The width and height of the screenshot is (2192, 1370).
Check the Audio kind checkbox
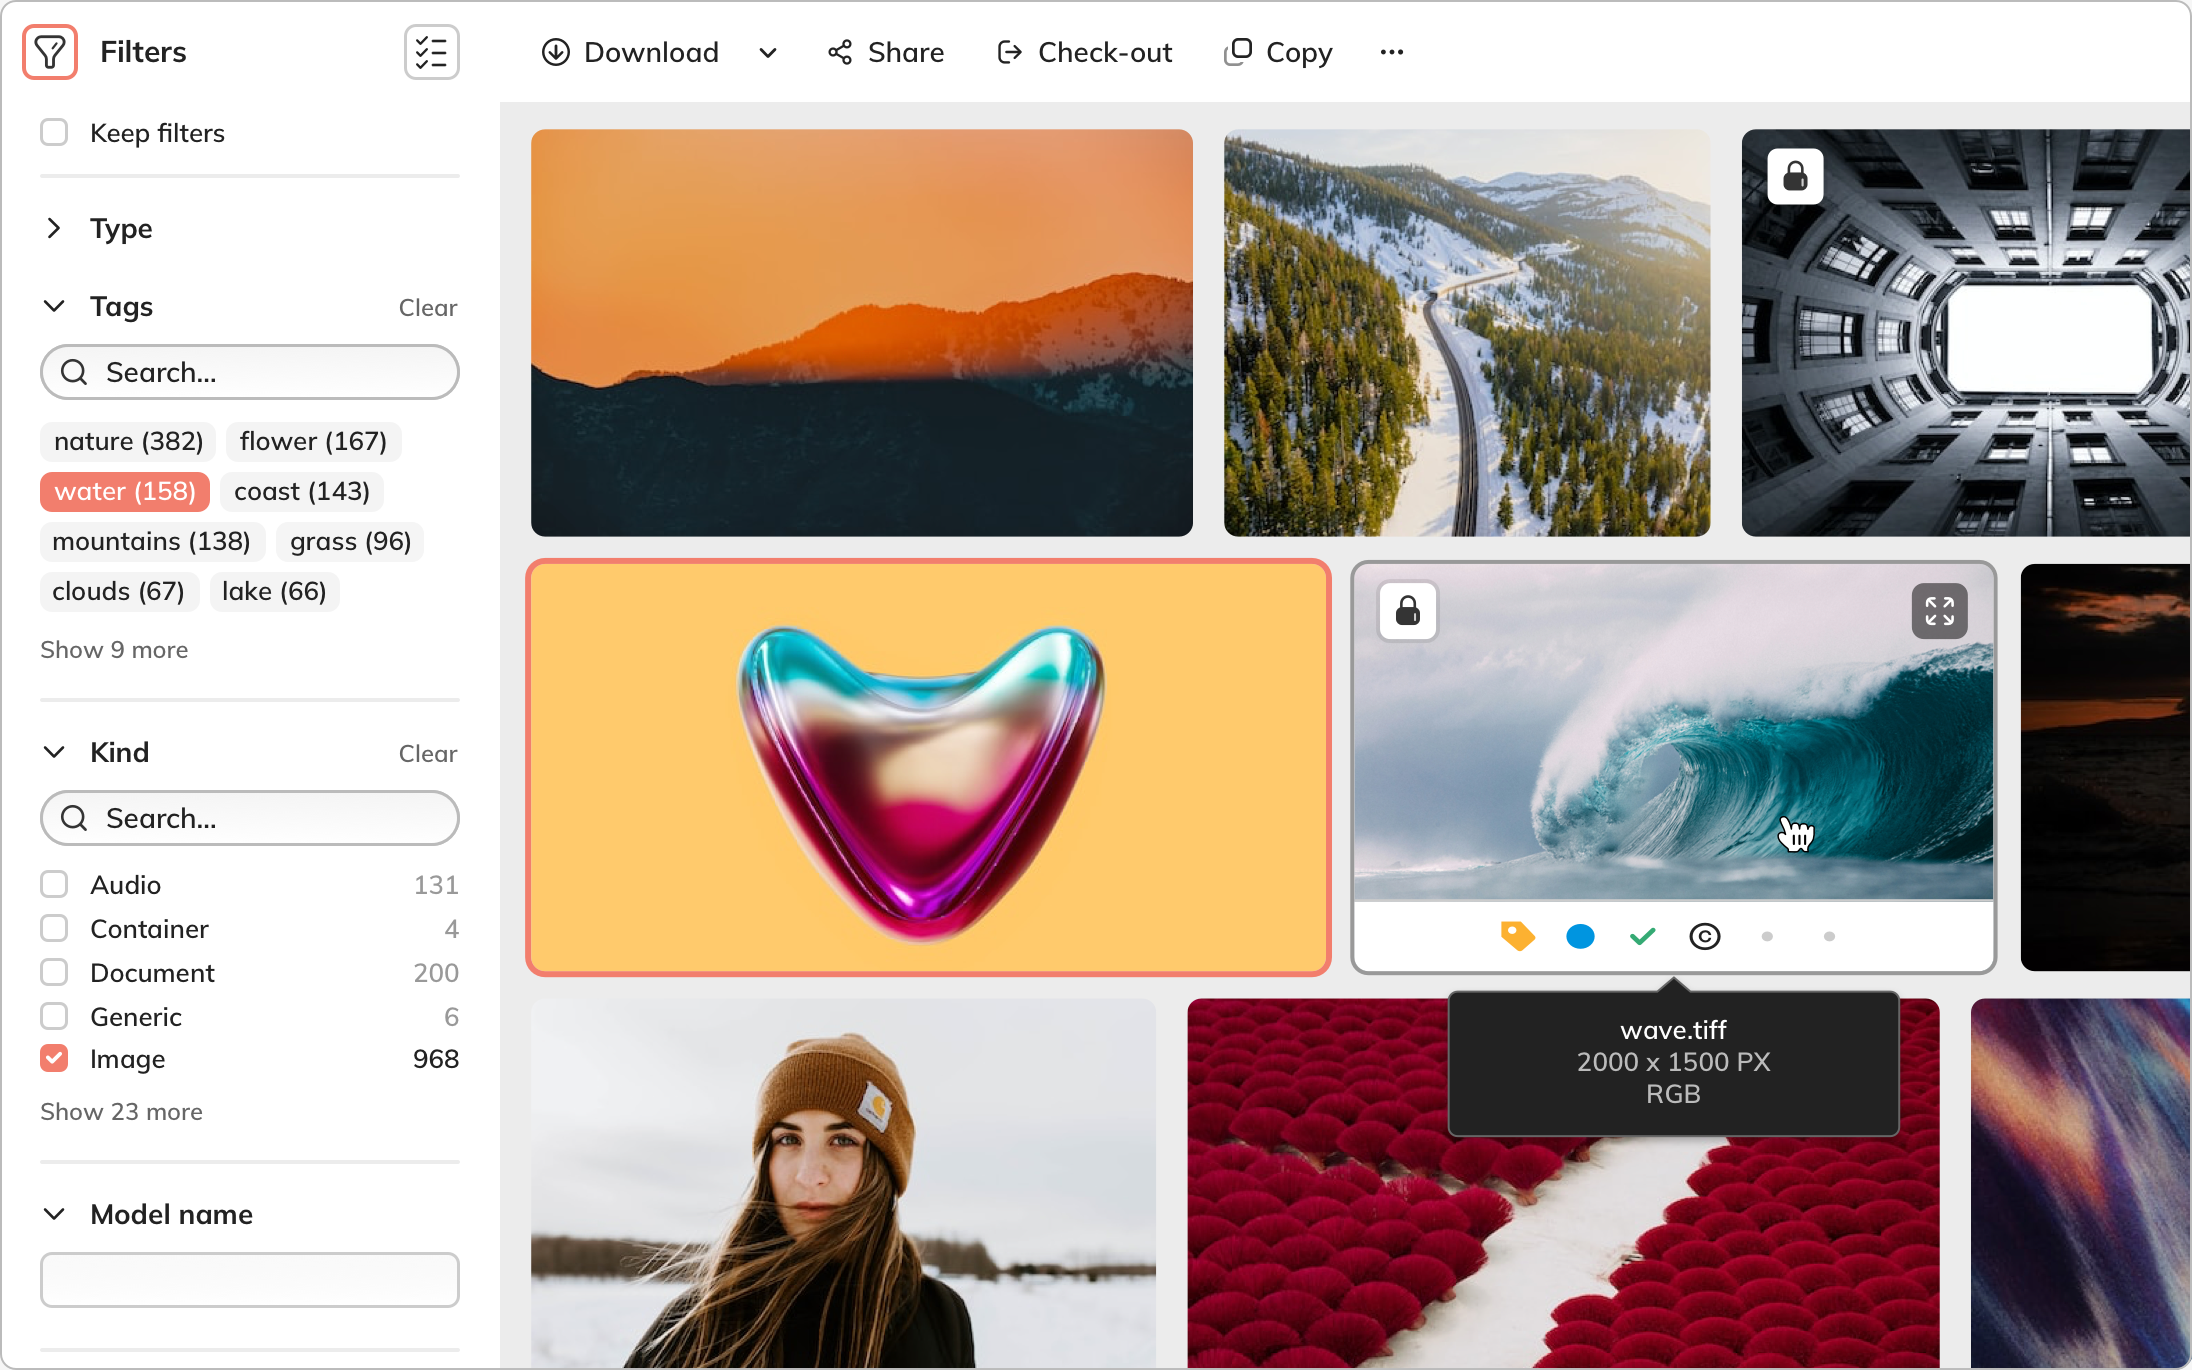coord(54,884)
